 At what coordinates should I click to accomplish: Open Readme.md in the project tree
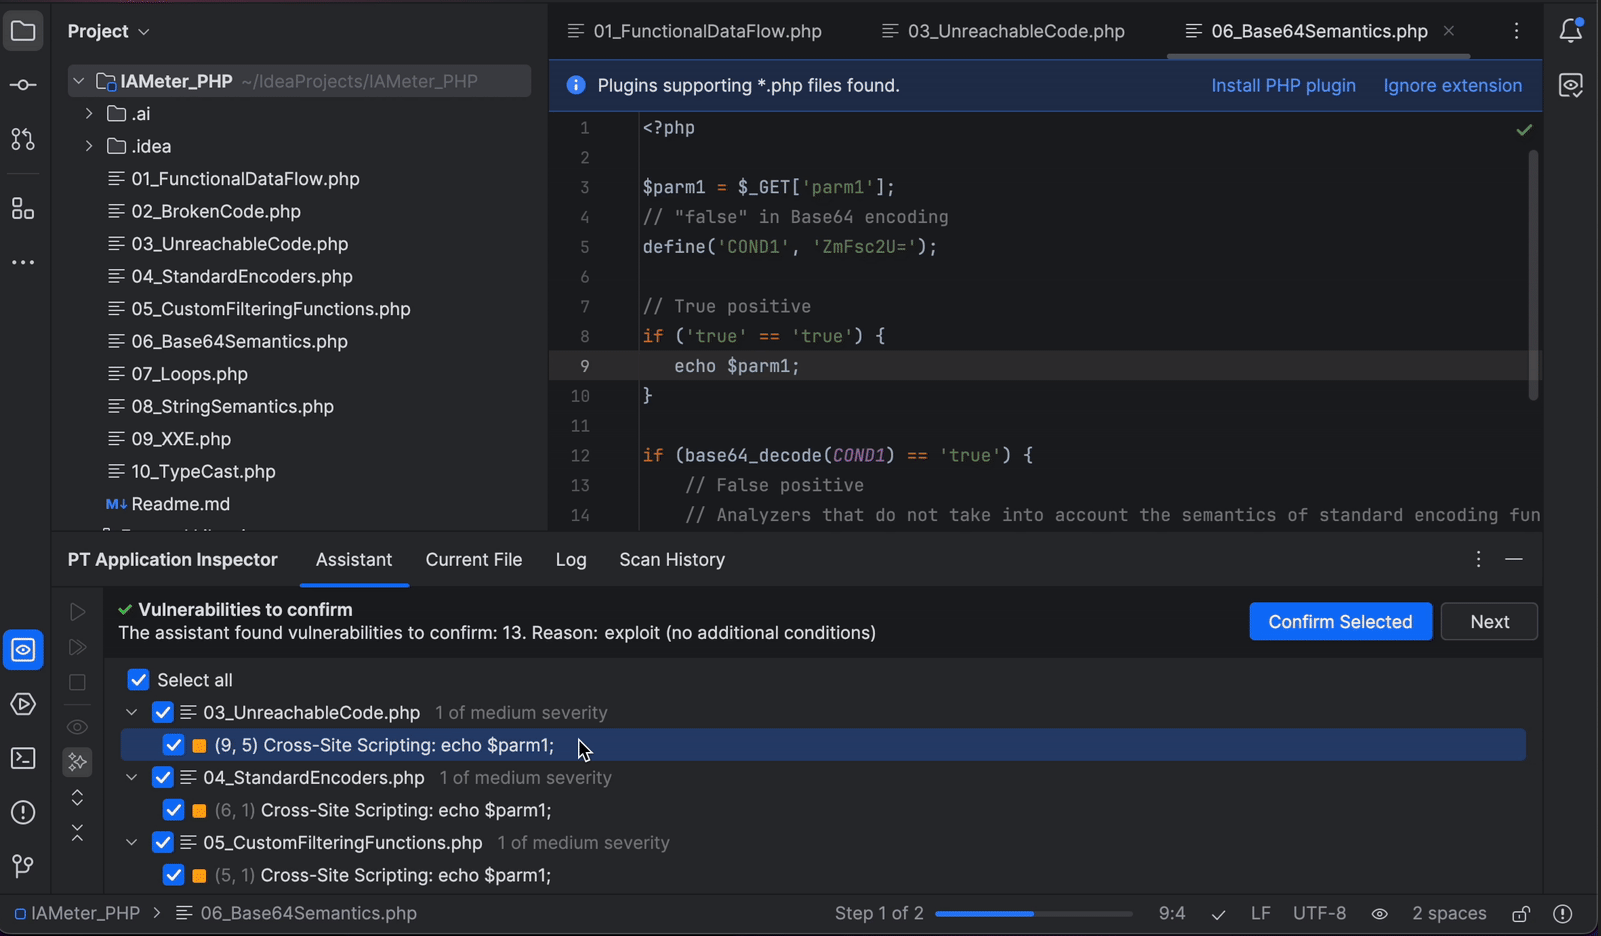[180, 504]
